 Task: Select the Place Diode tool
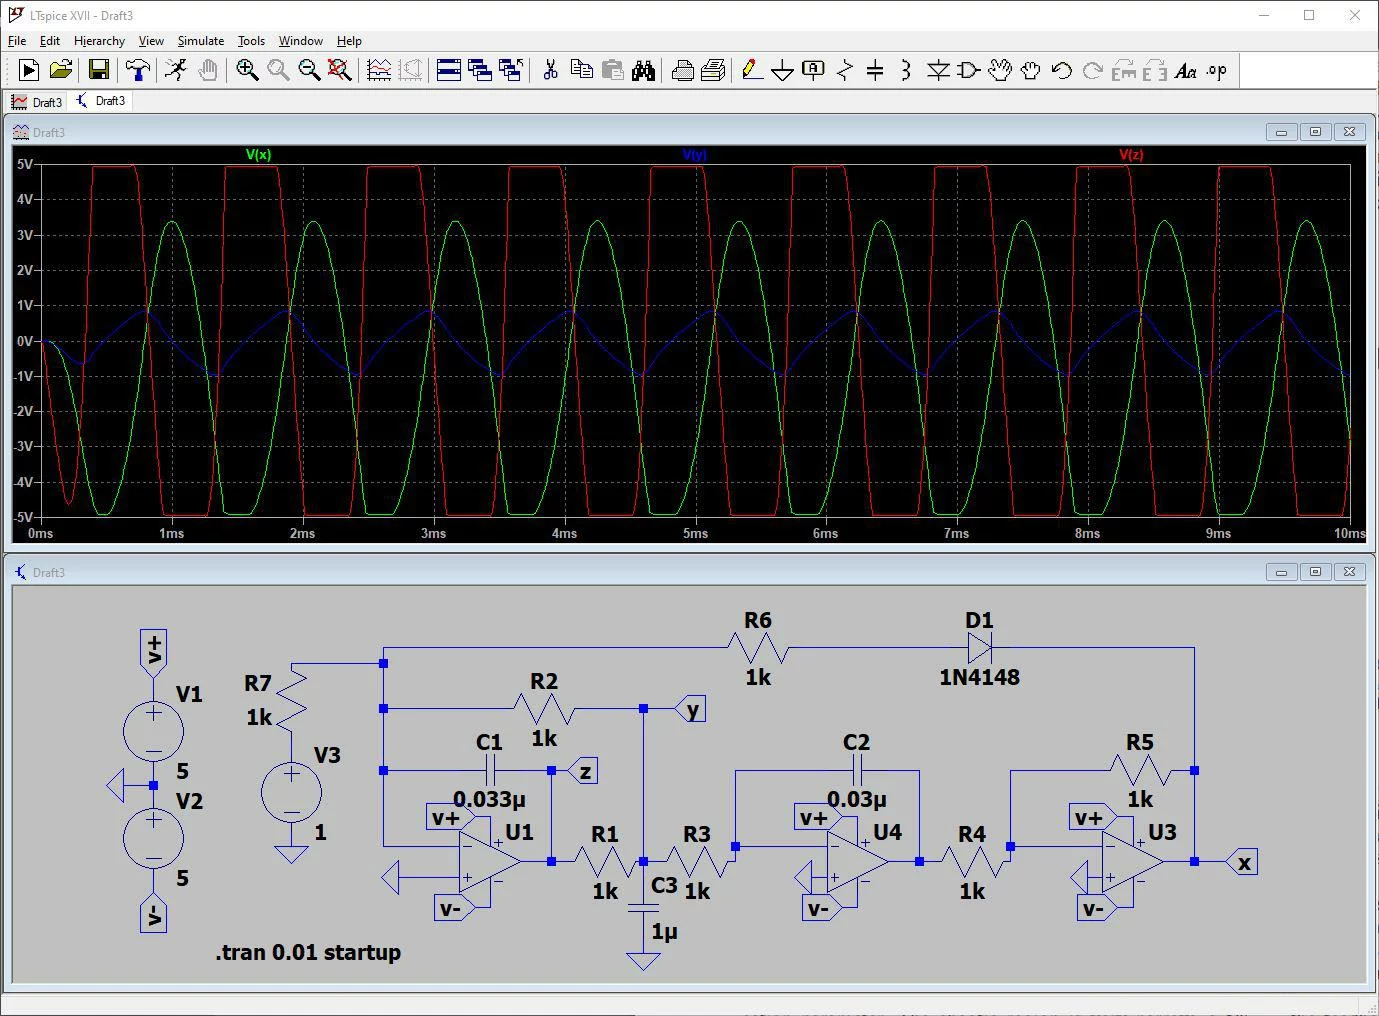click(x=938, y=70)
